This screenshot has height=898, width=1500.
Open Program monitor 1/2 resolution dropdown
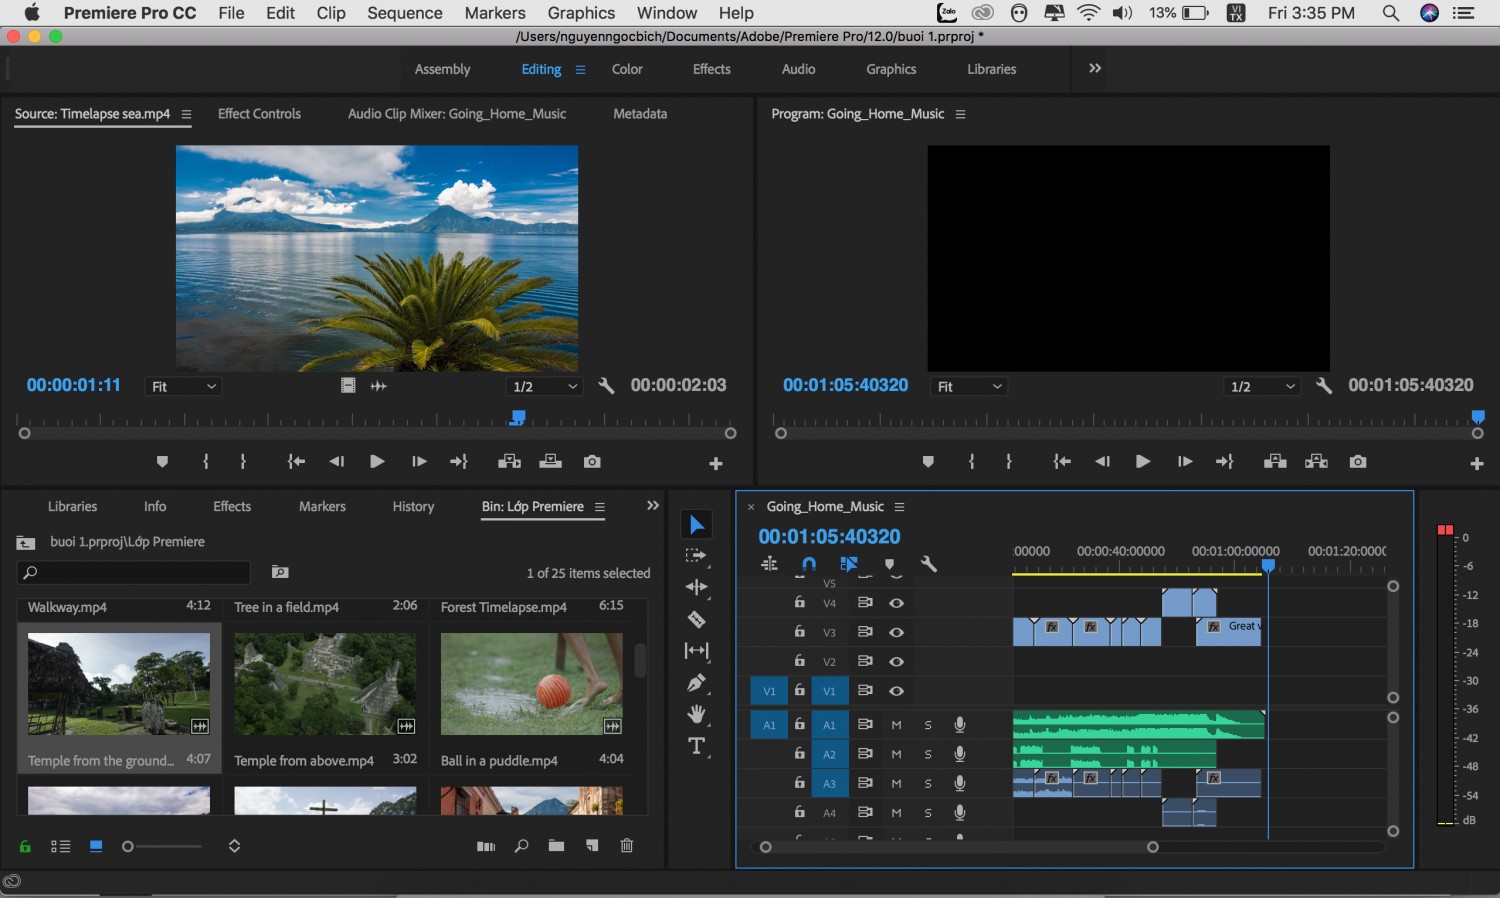(x=1262, y=387)
